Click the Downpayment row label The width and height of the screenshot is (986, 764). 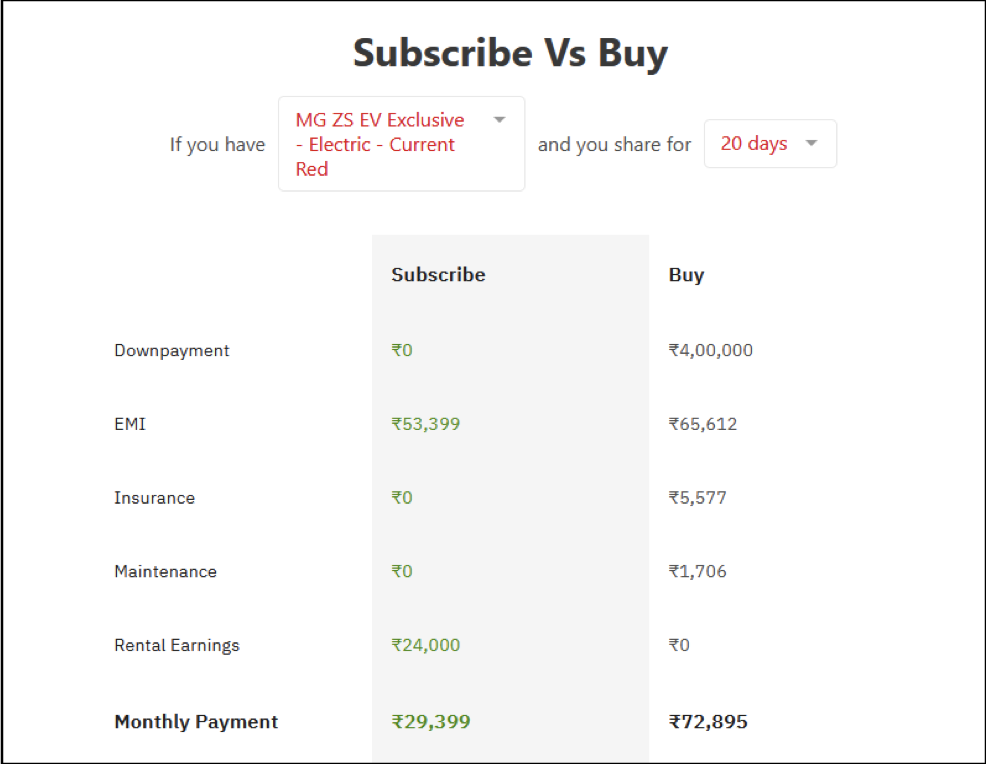(172, 351)
